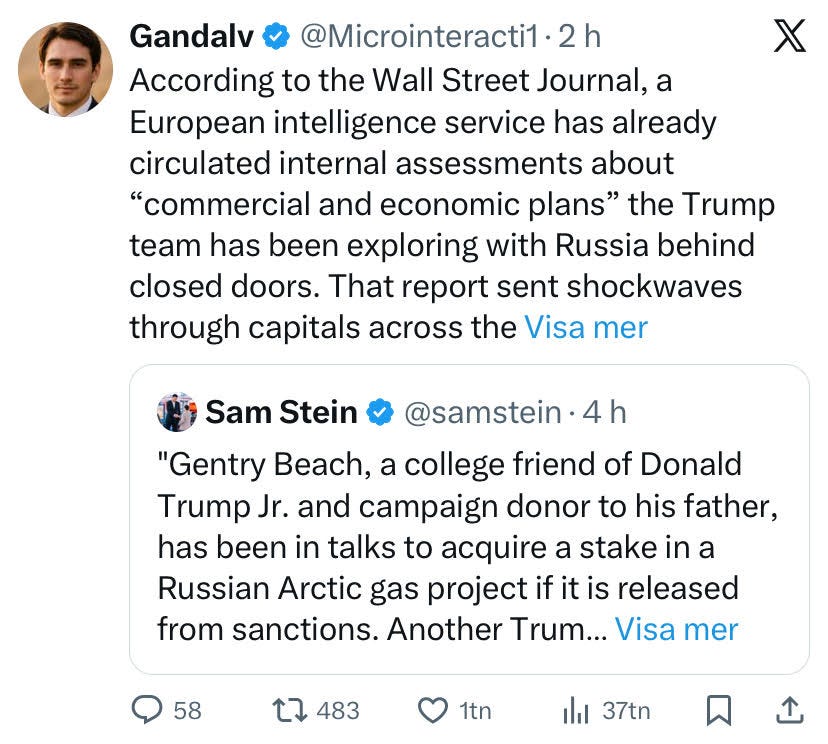Click Gandalv's verified badge
The width and height of the screenshot is (828, 744).
[x=277, y=37]
